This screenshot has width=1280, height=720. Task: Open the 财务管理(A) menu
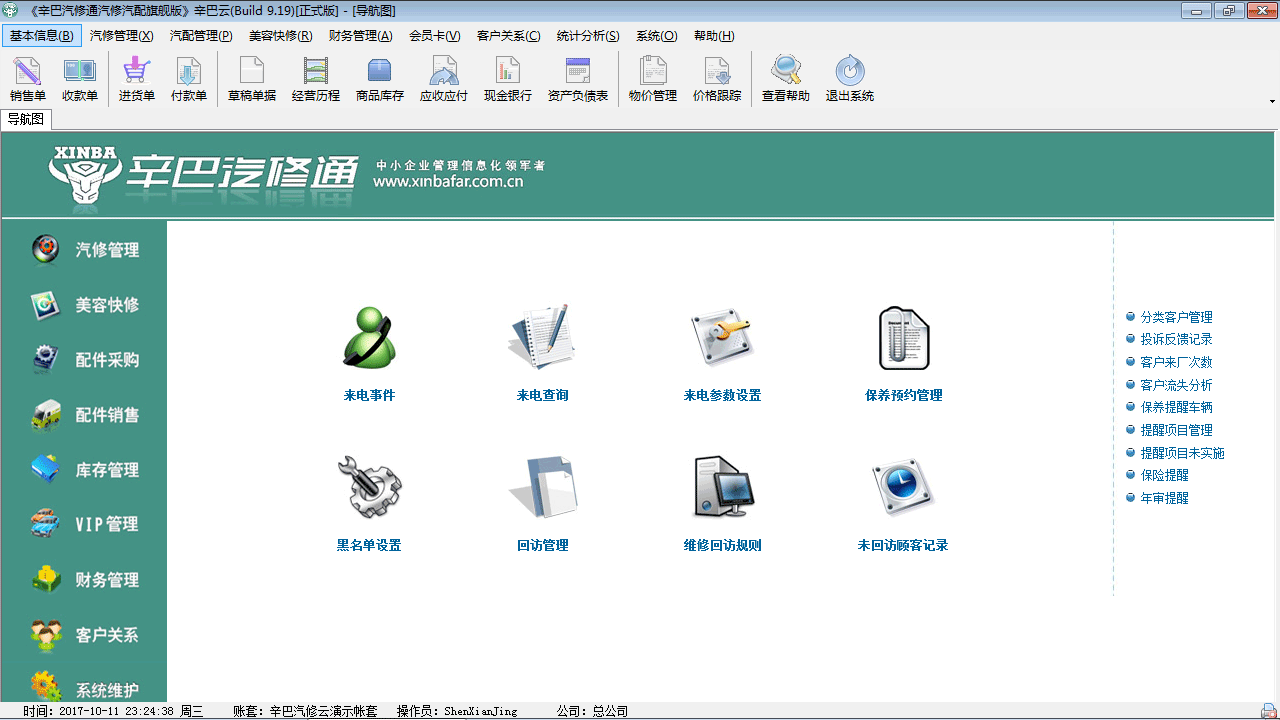pos(360,36)
